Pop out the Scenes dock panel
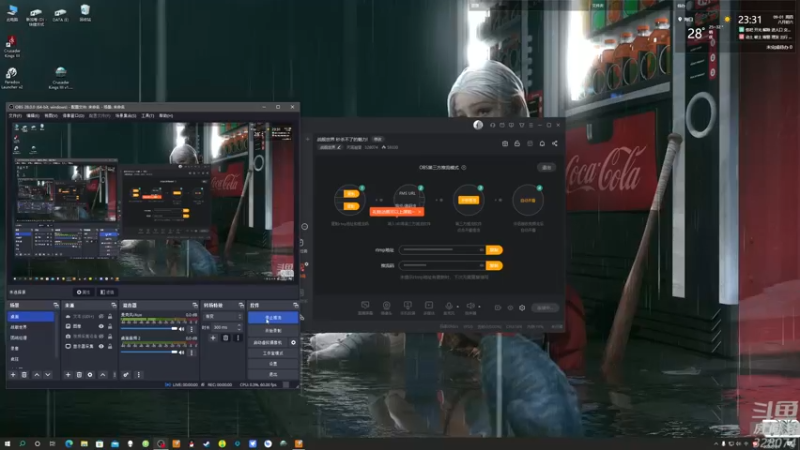 (x=56, y=305)
